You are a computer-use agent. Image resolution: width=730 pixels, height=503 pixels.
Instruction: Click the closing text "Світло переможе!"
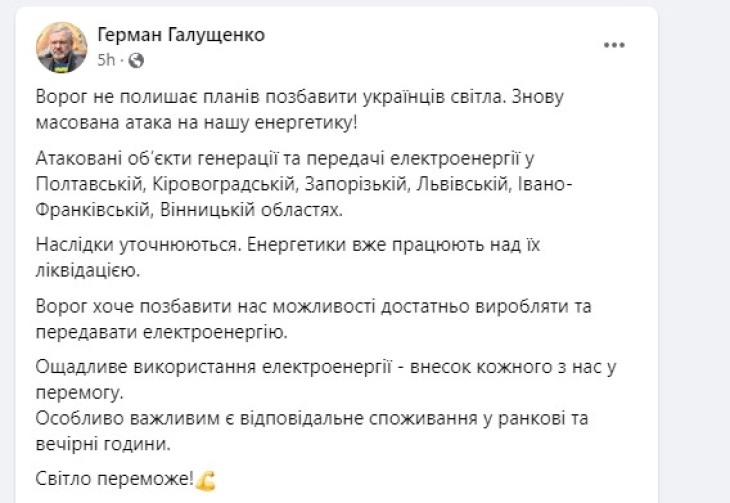(x=115, y=478)
